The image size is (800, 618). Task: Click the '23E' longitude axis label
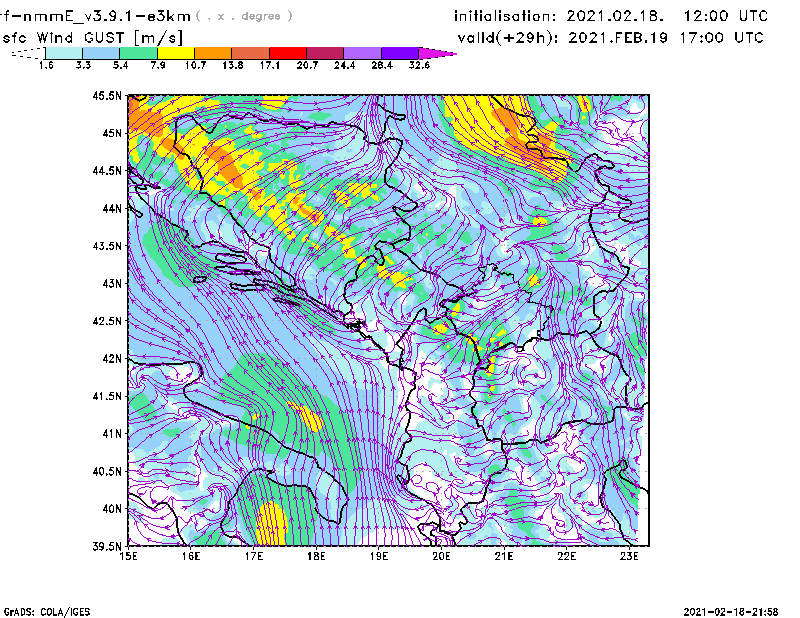click(x=629, y=556)
